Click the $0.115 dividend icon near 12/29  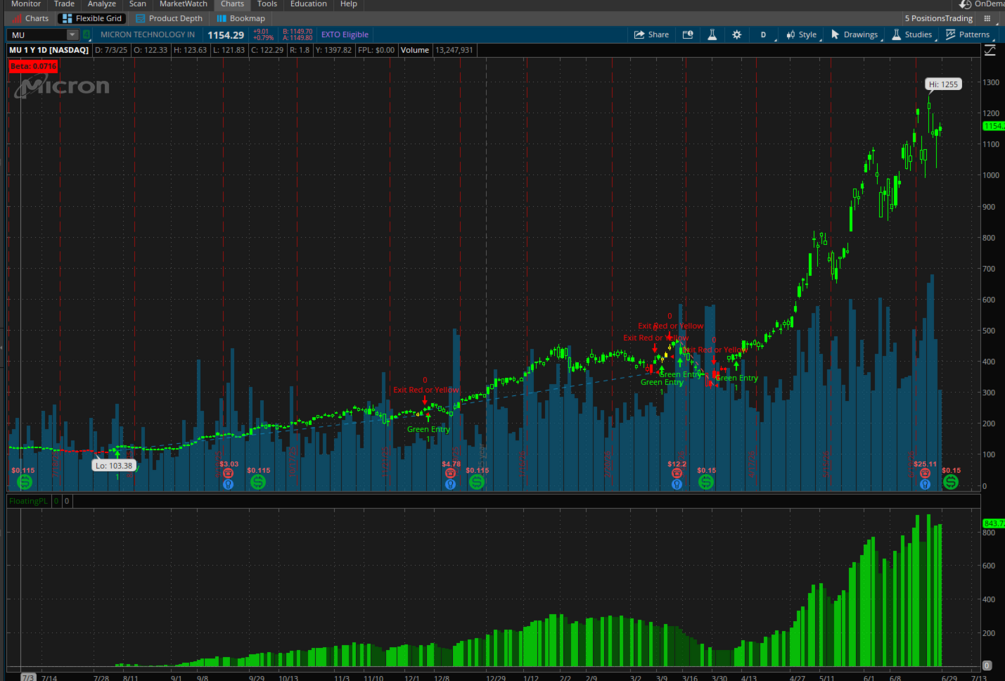pos(476,482)
